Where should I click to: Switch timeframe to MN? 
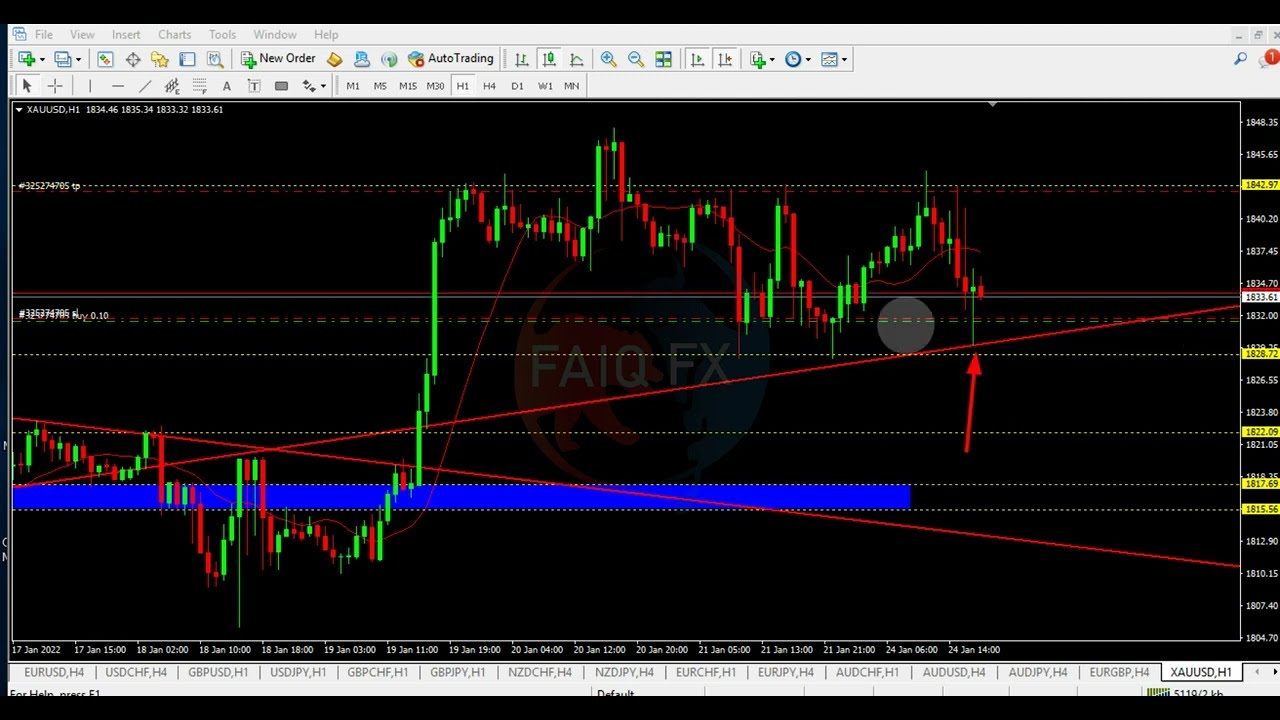(x=571, y=86)
